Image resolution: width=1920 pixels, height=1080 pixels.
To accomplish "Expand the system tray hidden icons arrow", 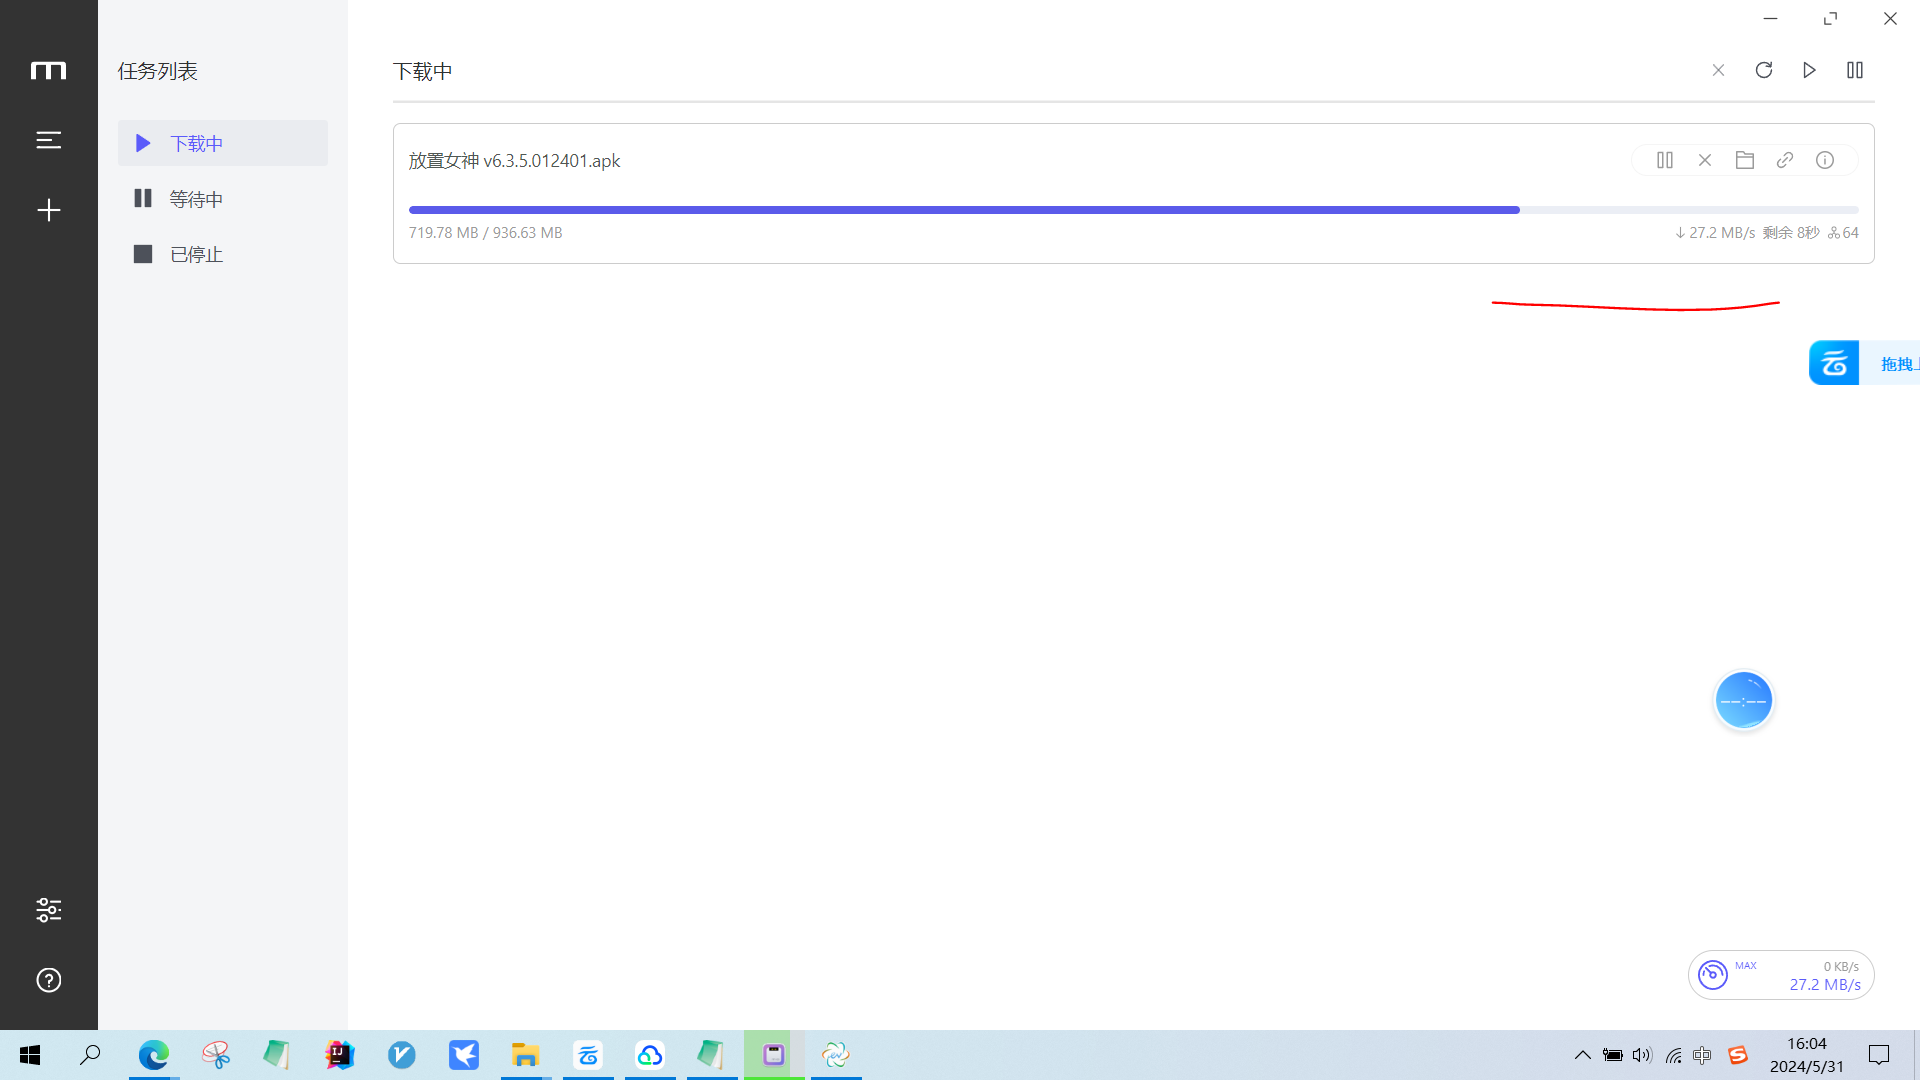I will [1582, 1055].
